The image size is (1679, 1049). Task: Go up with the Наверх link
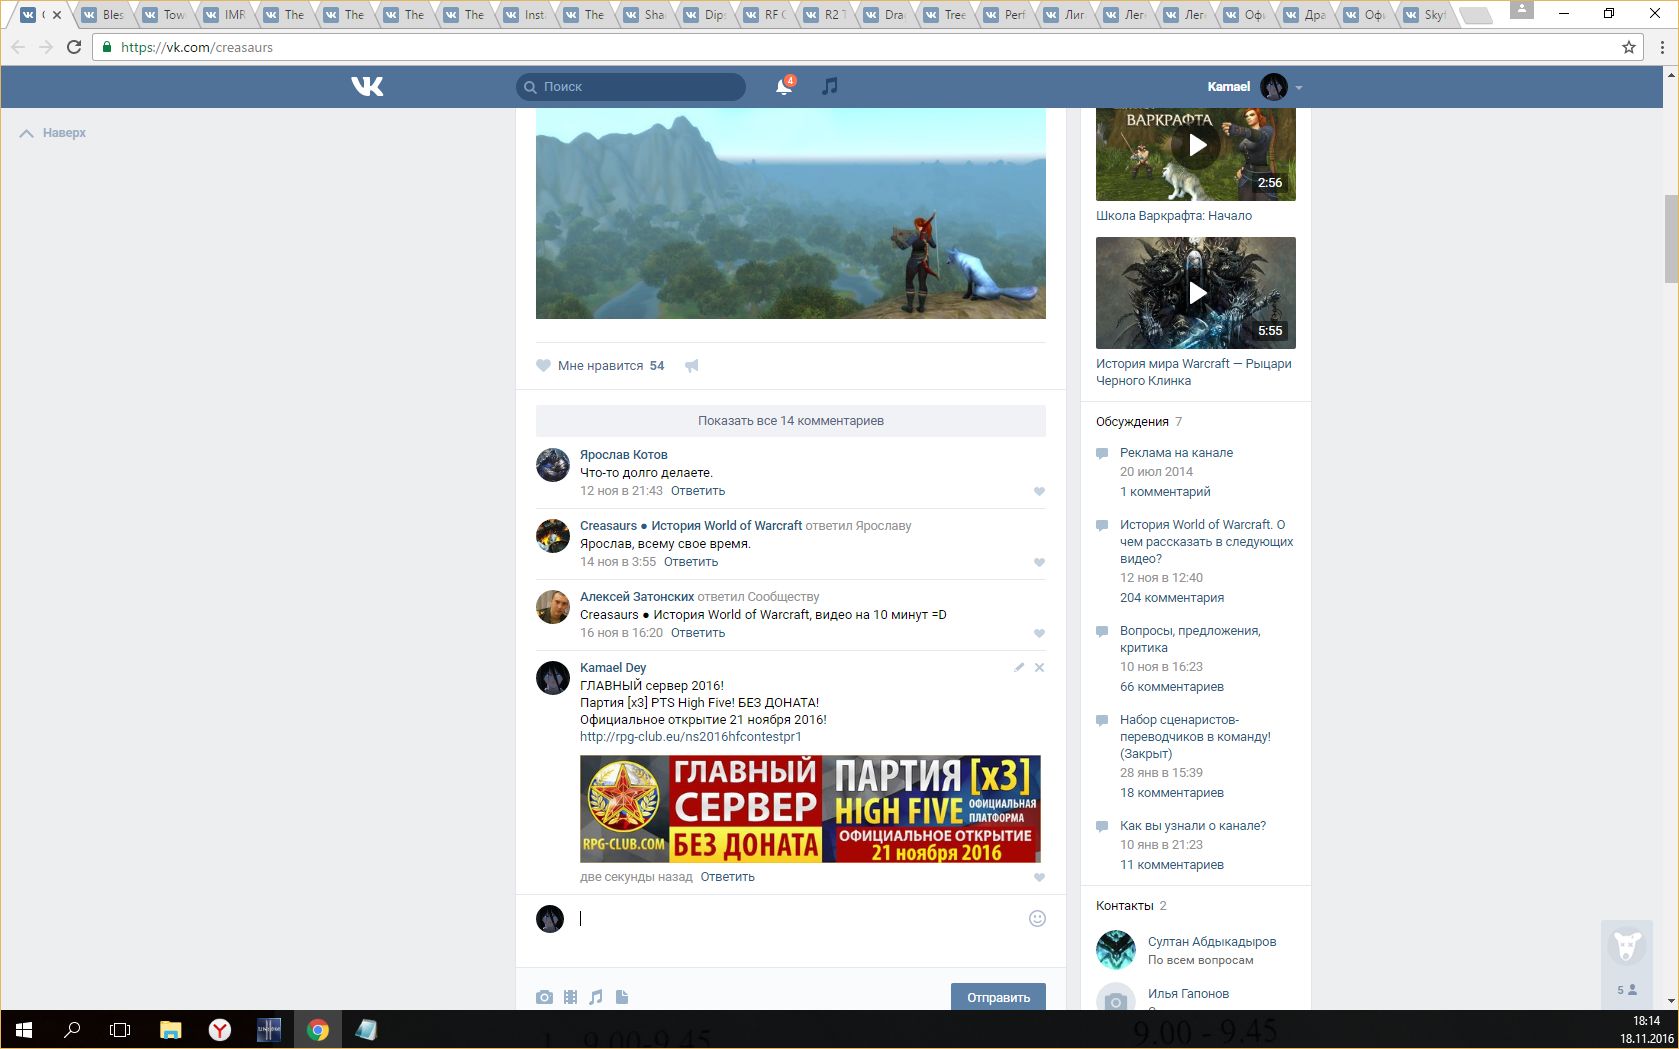(x=53, y=133)
